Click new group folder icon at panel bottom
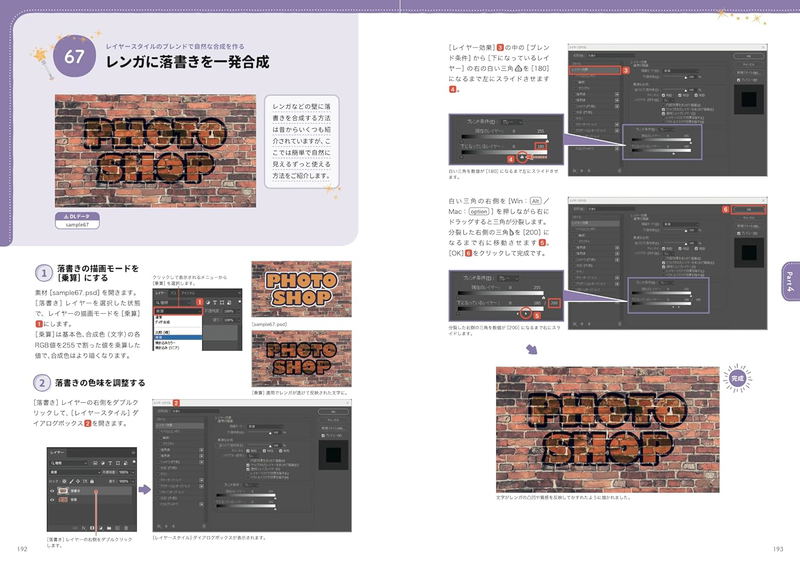Screen dimensions: 800x565 pos(109,528)
